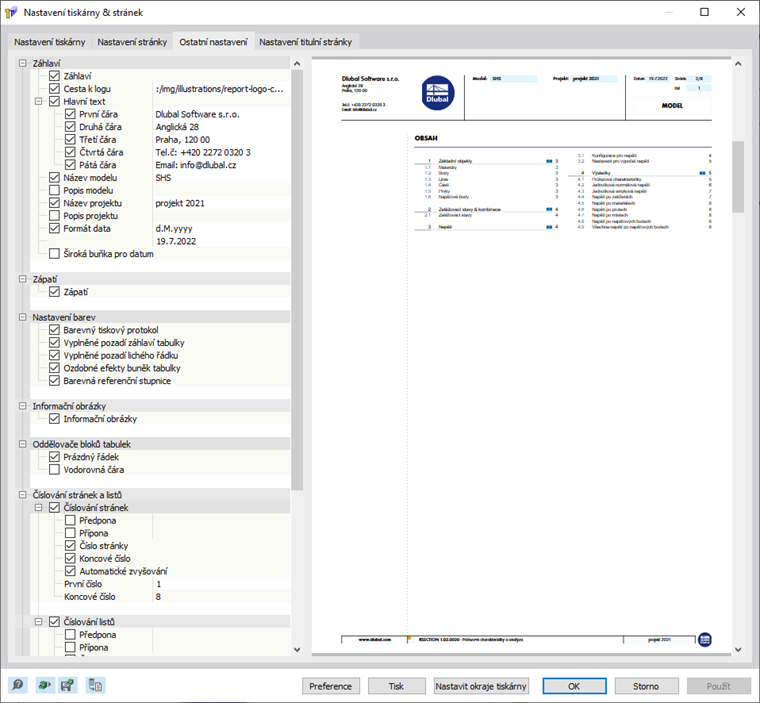Enable the Vodorovná čára checkbox
The width and height of the screenshot is (760, 703).
click(54, 469)
